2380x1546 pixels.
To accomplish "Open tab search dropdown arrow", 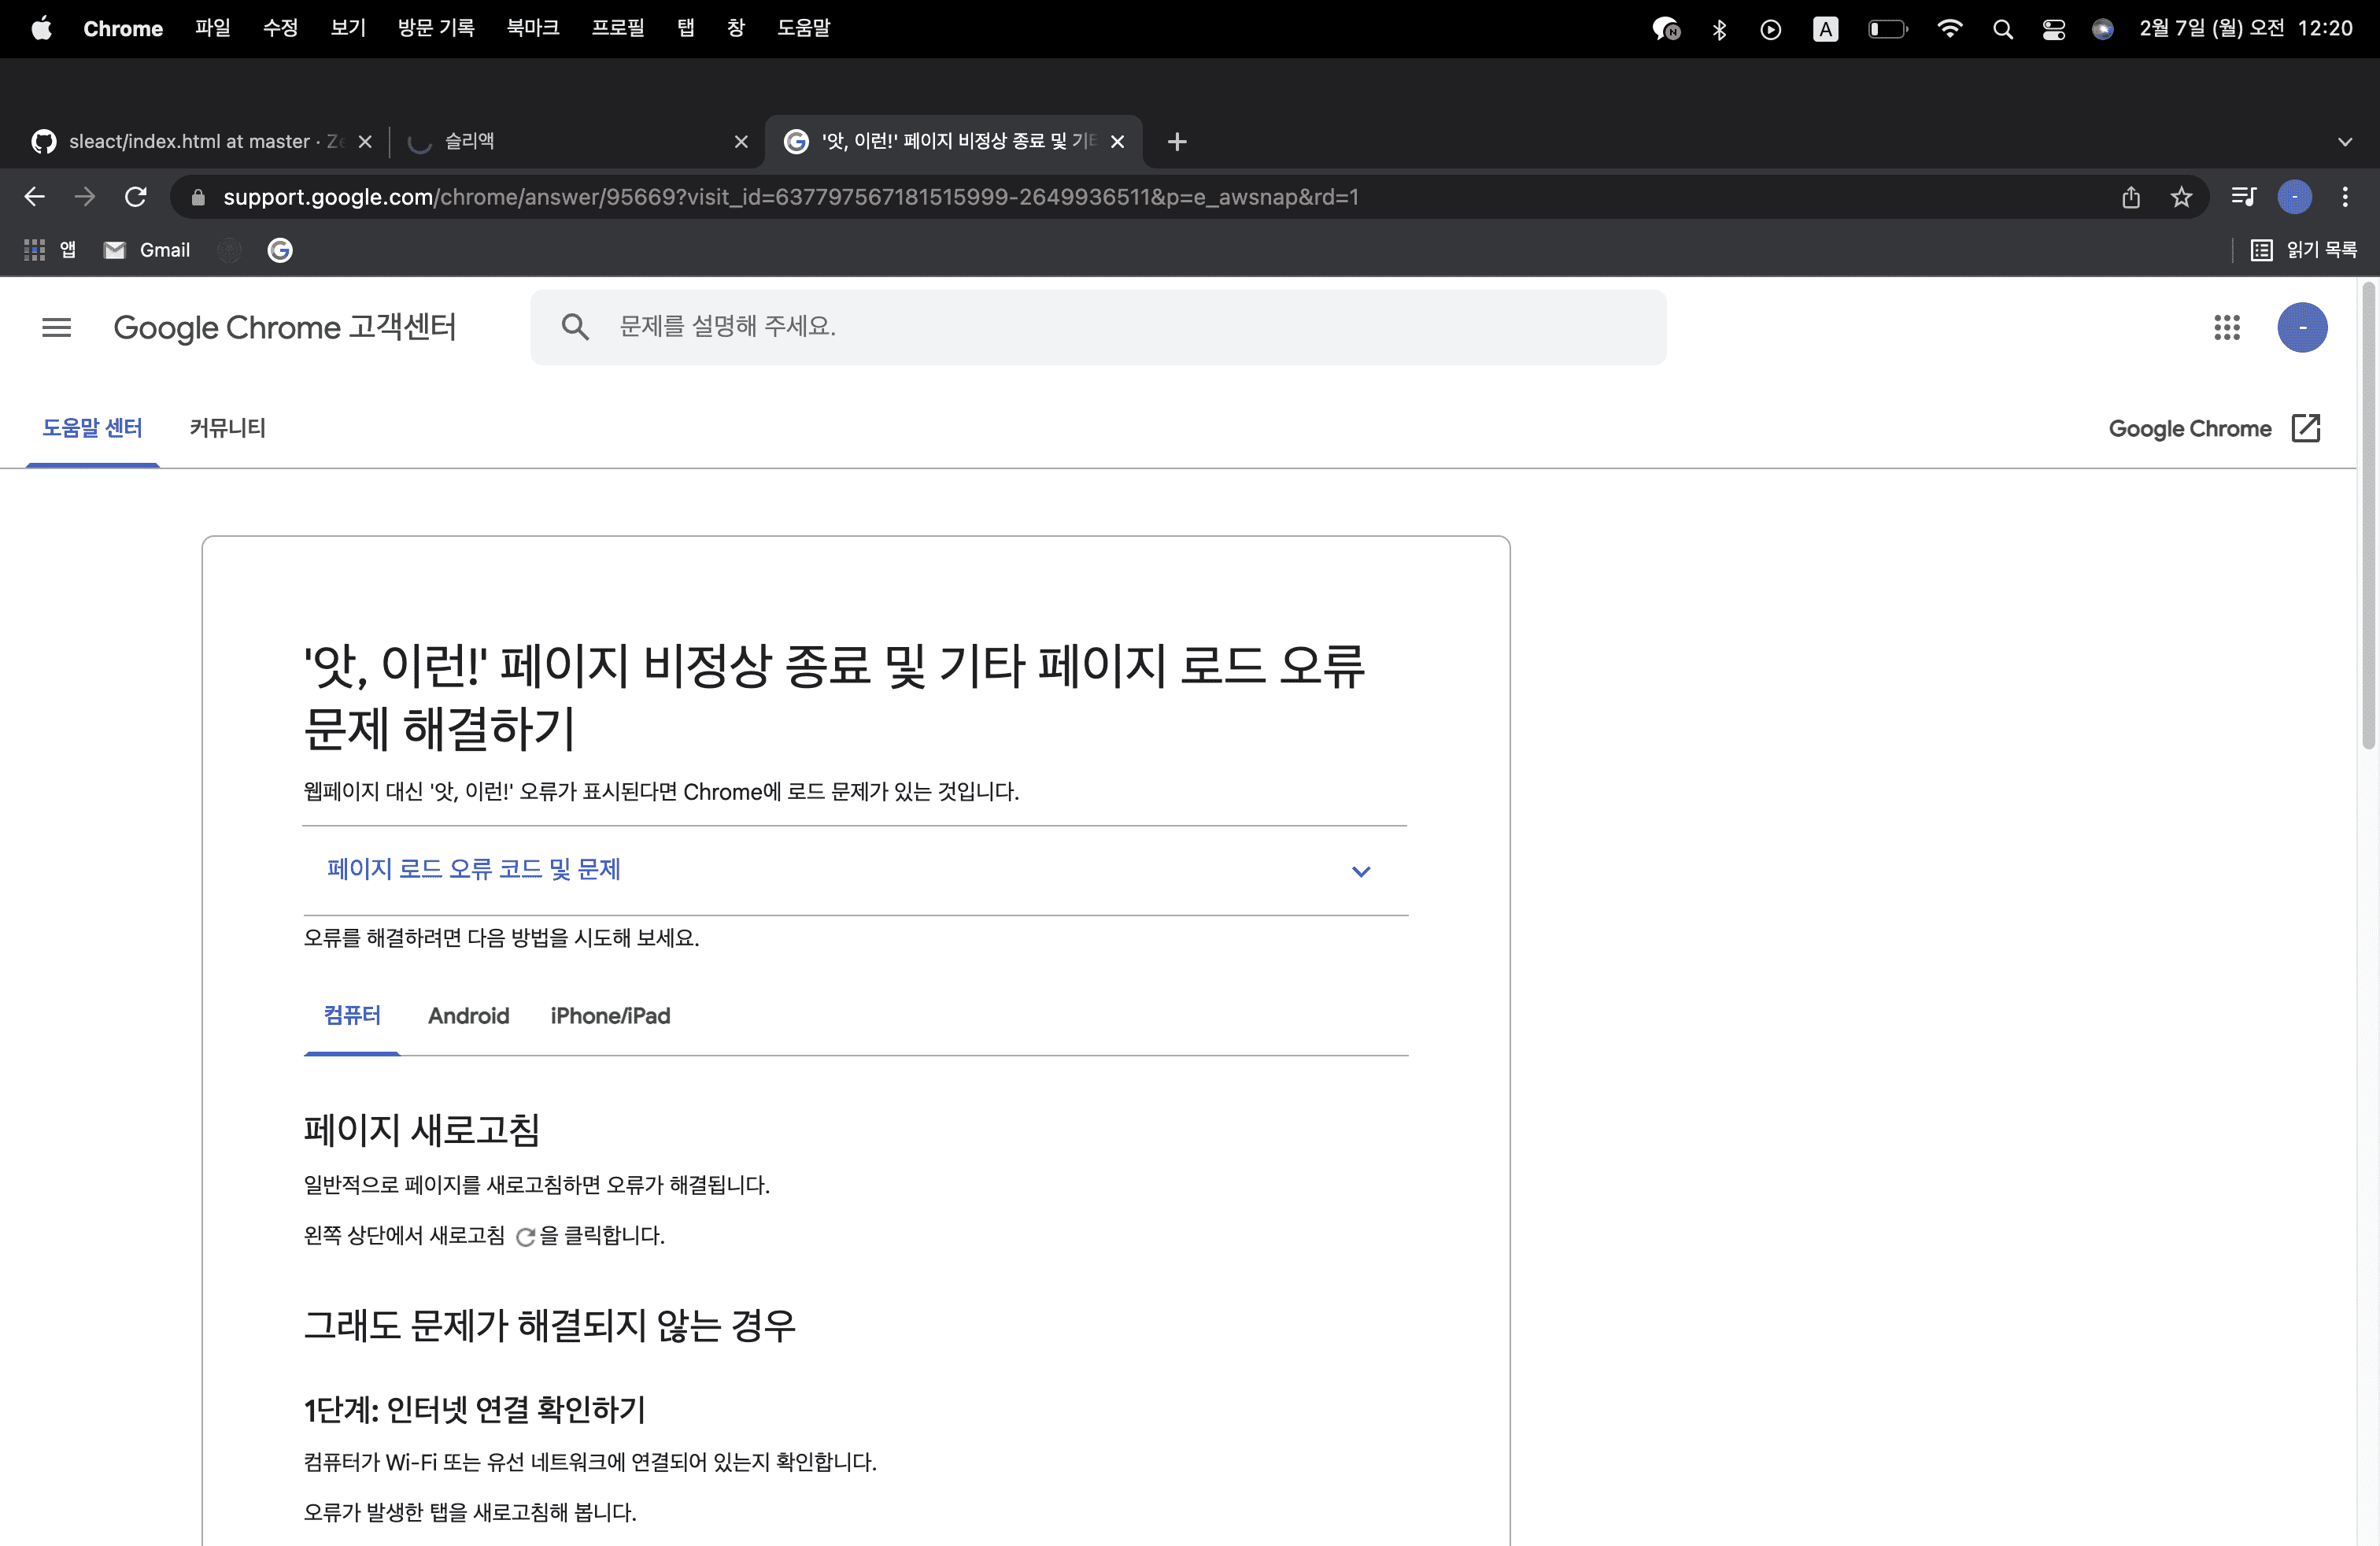I will [x=2344, y=141].
